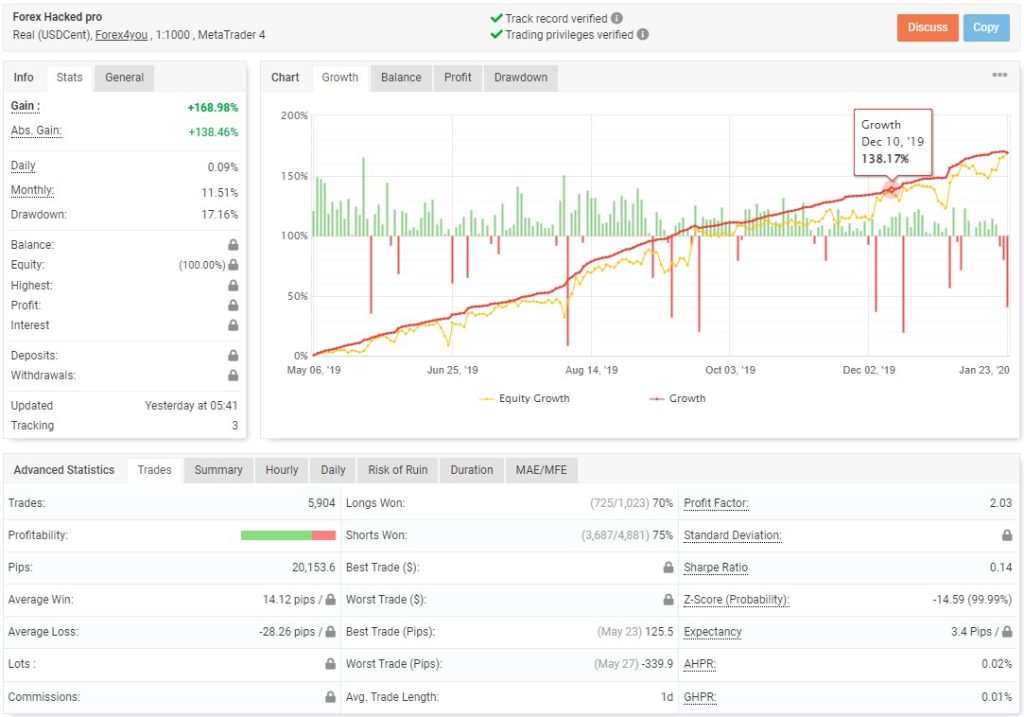
Task: Click the lock icon for Best Trade ($)
Action: pyautogui.click(x=668, y=567)
